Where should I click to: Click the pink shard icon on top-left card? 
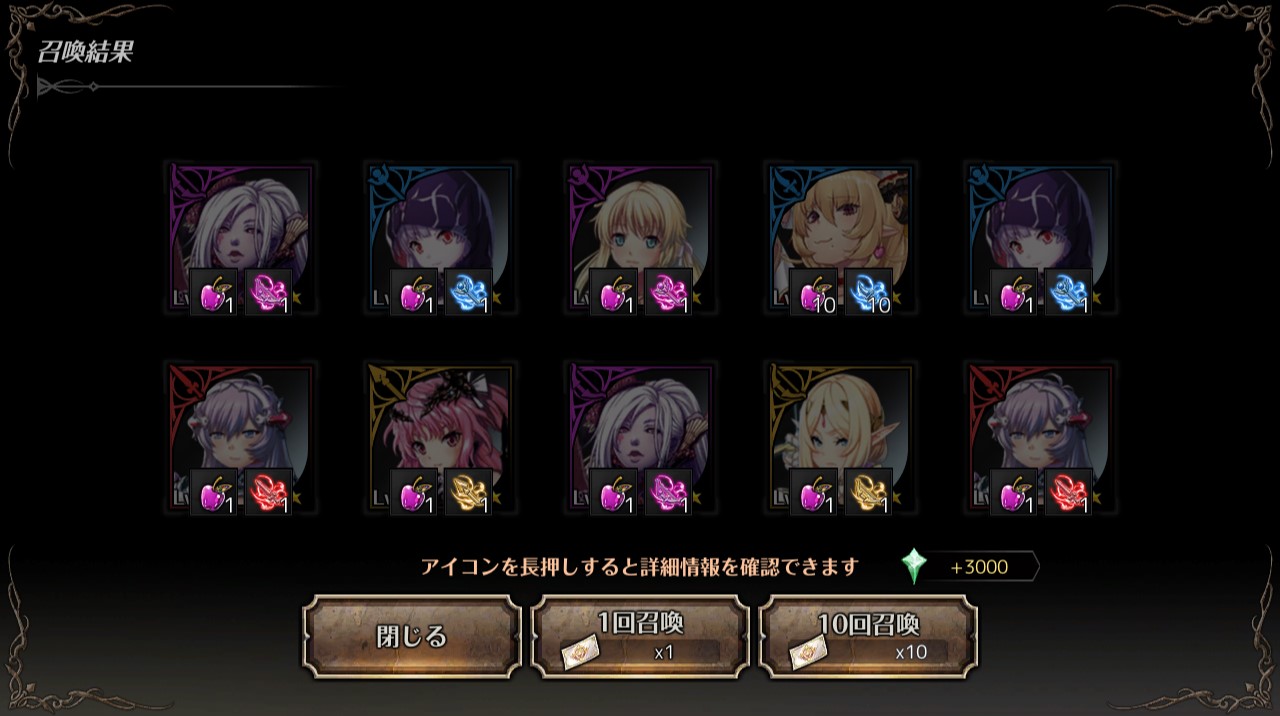pyautogui.click(x=268, y=292)
